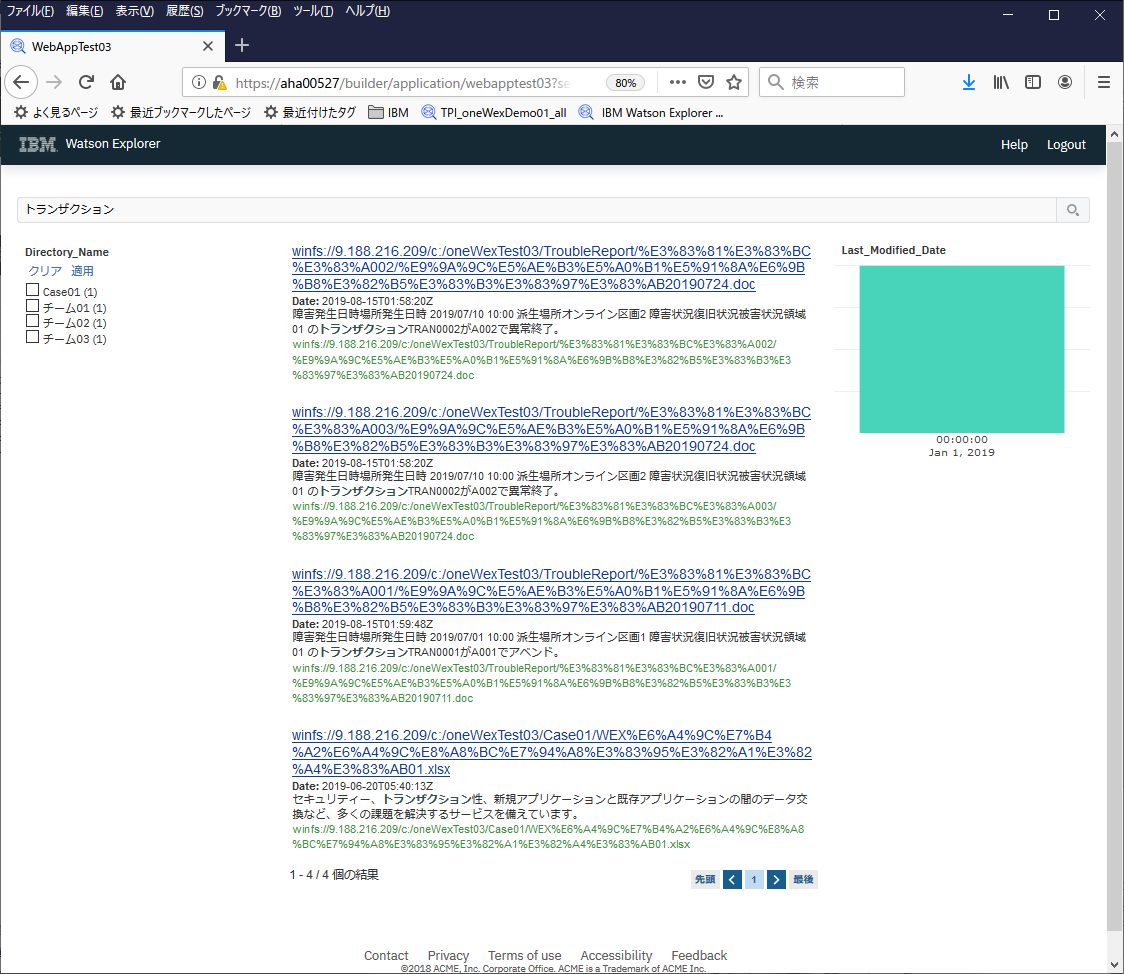Go back using the browser back arrow
This screenshot has height=974, width=1124.
click(22, 82)
